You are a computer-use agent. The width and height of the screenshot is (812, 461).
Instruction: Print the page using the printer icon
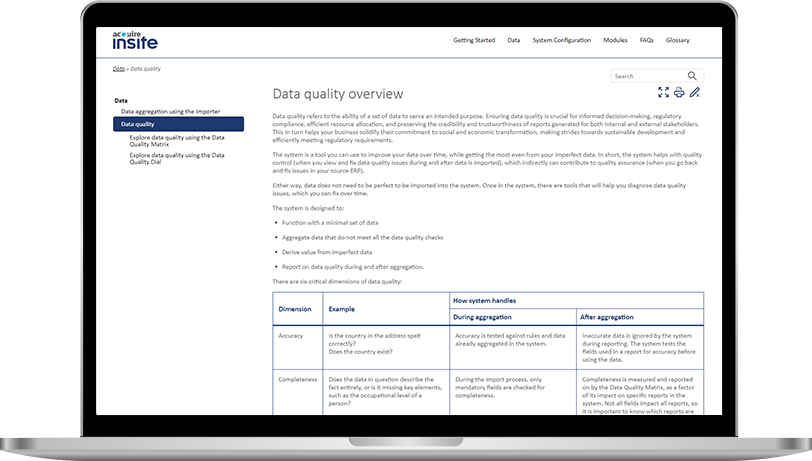679,93
